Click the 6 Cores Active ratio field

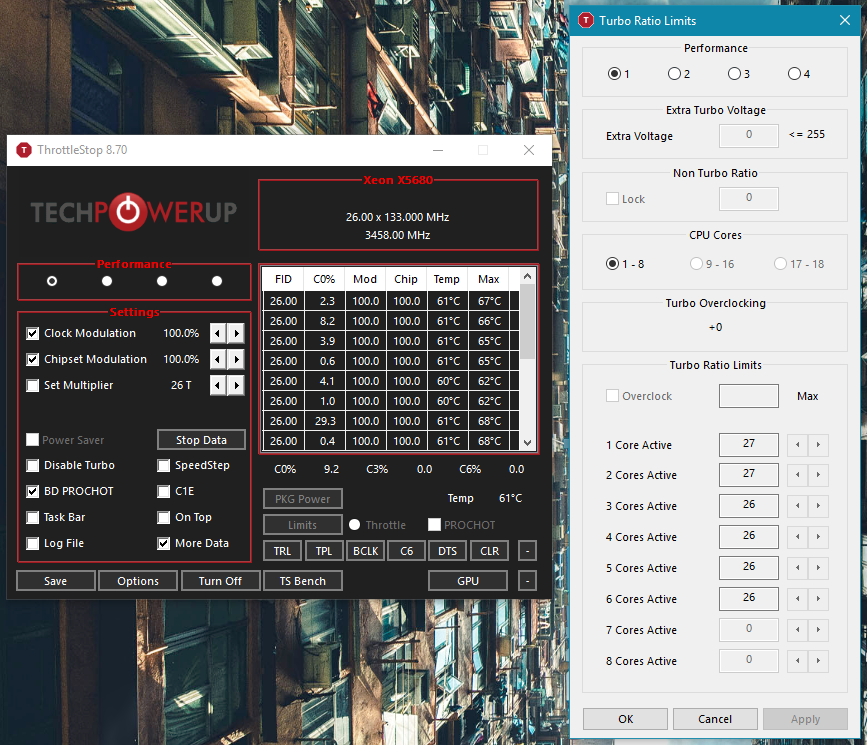point(748,599)
